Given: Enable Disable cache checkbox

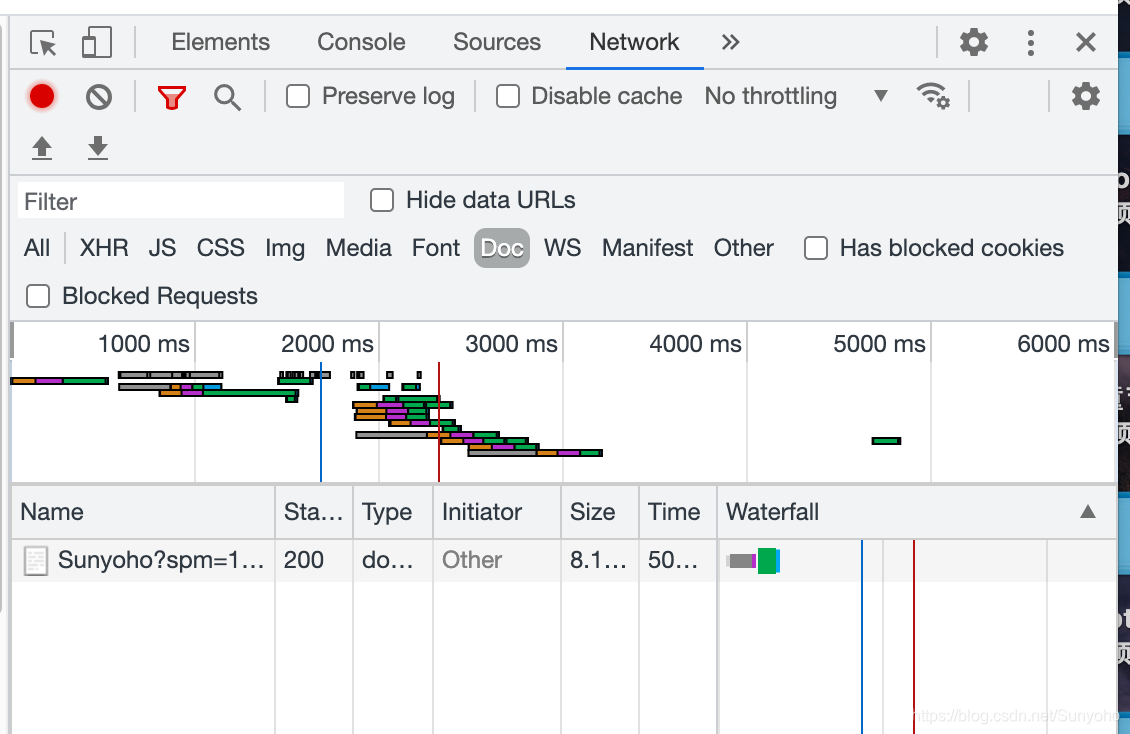Looking at the screenshot, I should coord(507,96).
